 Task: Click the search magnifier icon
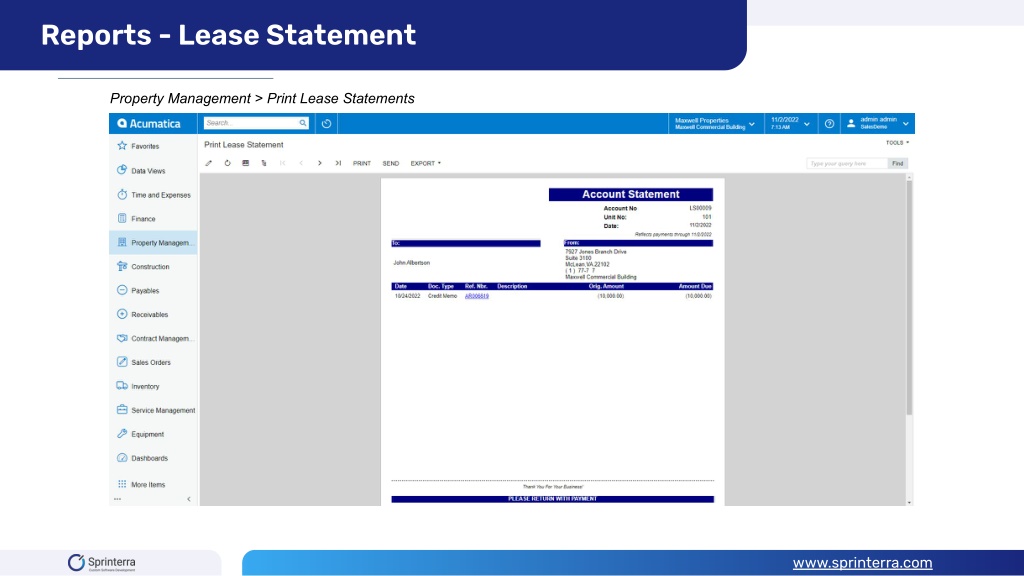(303, 123)
